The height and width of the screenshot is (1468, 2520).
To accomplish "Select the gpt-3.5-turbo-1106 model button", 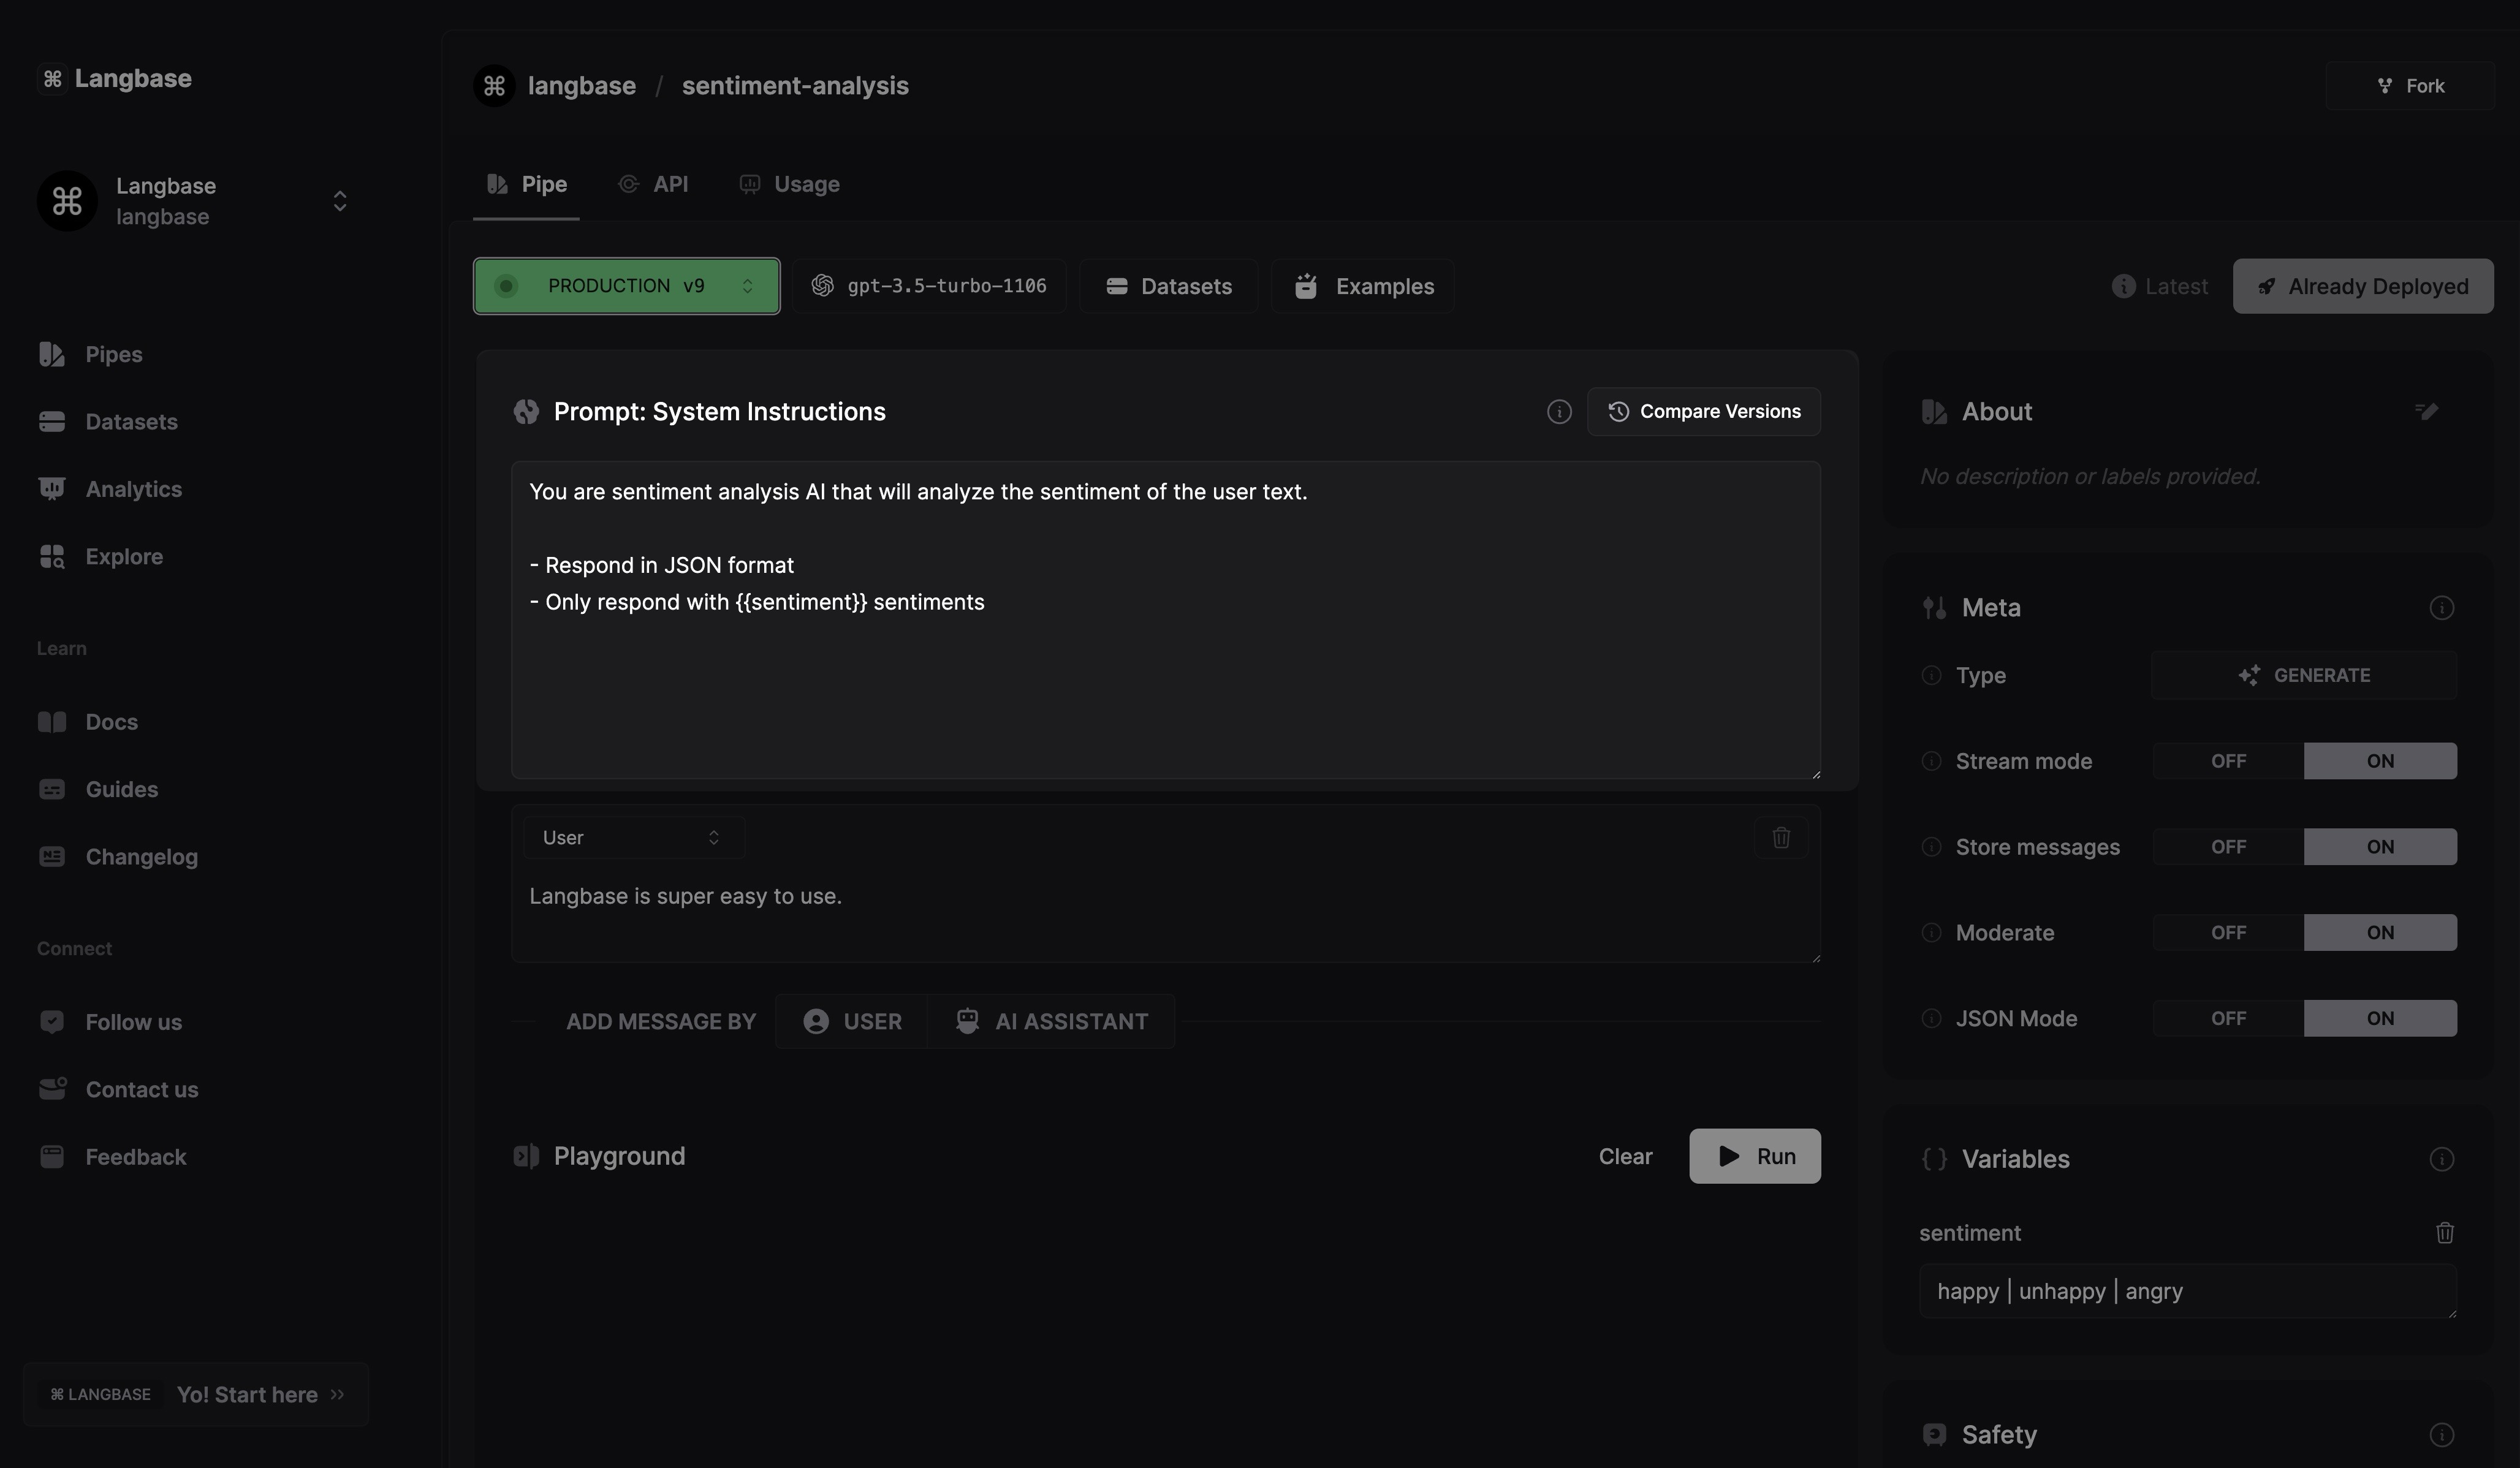I will pyautogui.click(x=929, y=286).
